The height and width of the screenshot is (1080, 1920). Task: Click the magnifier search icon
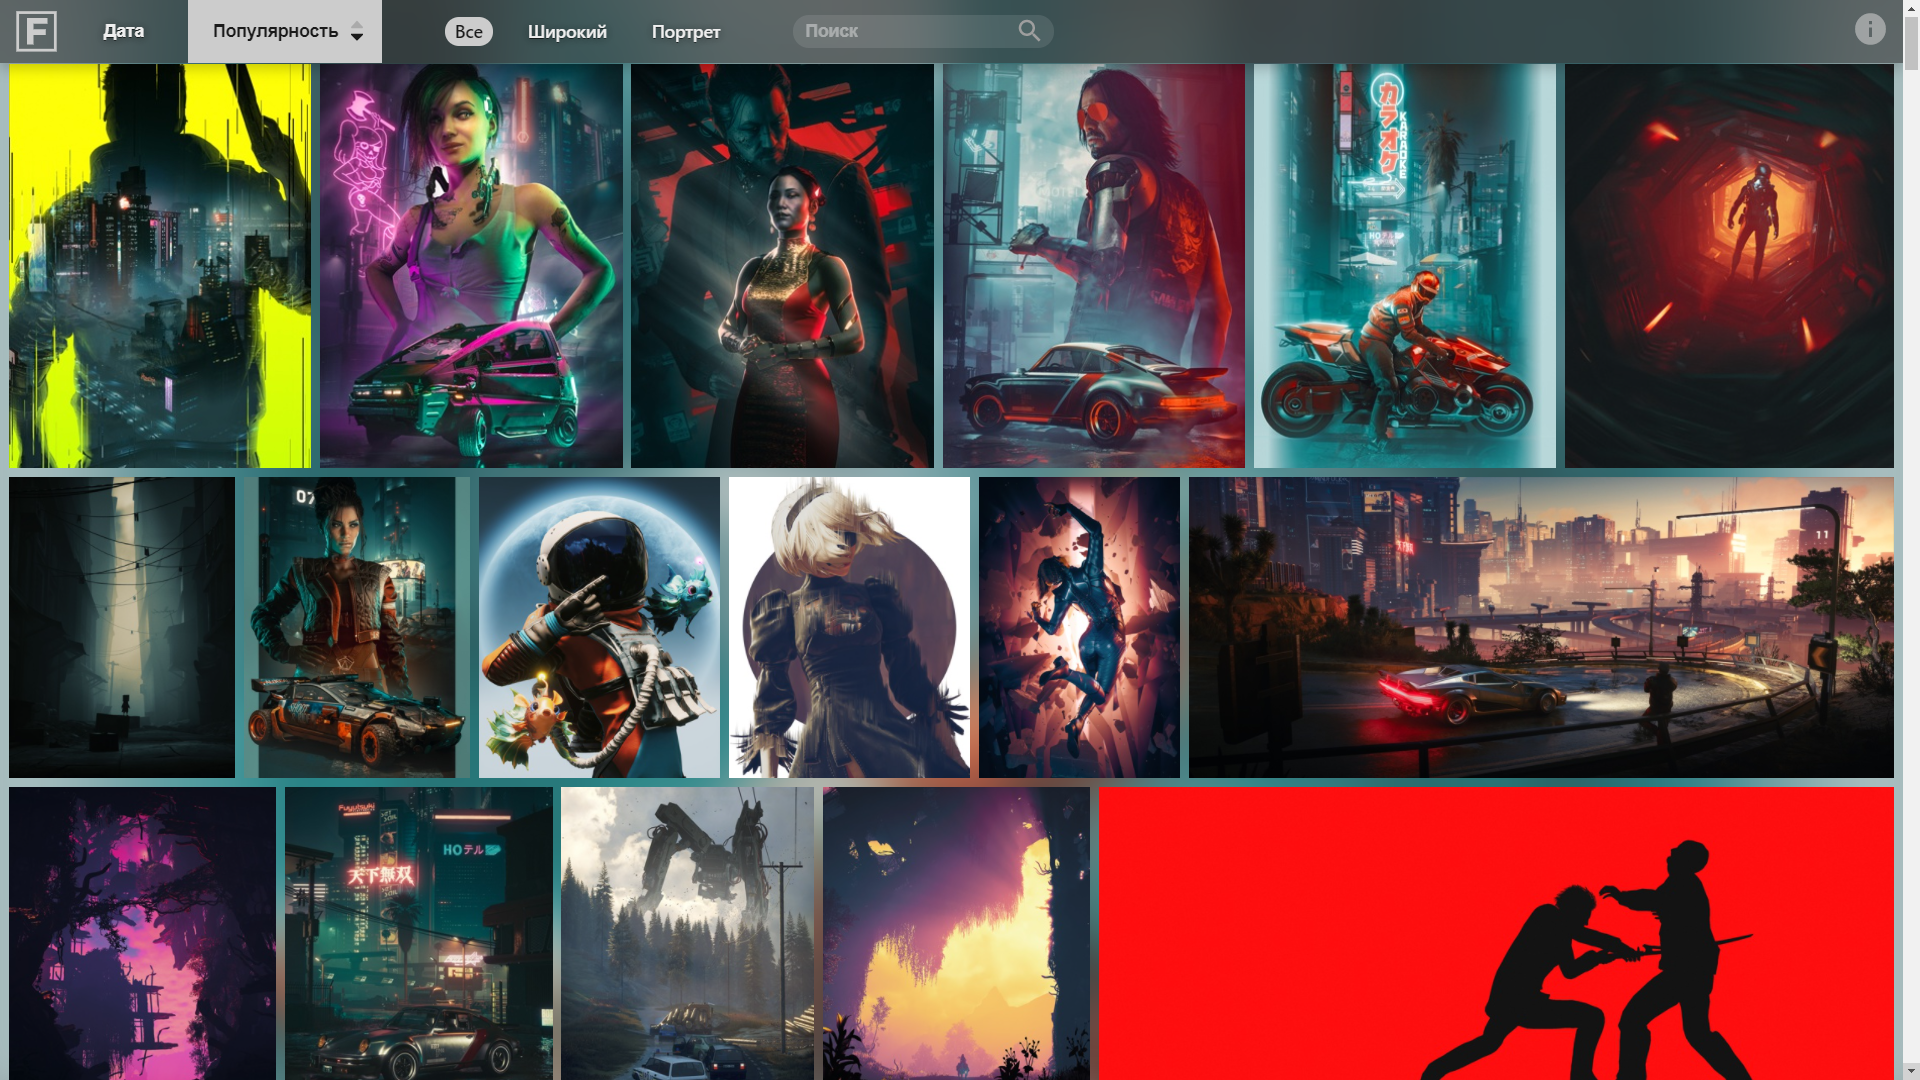[1029, 31]
